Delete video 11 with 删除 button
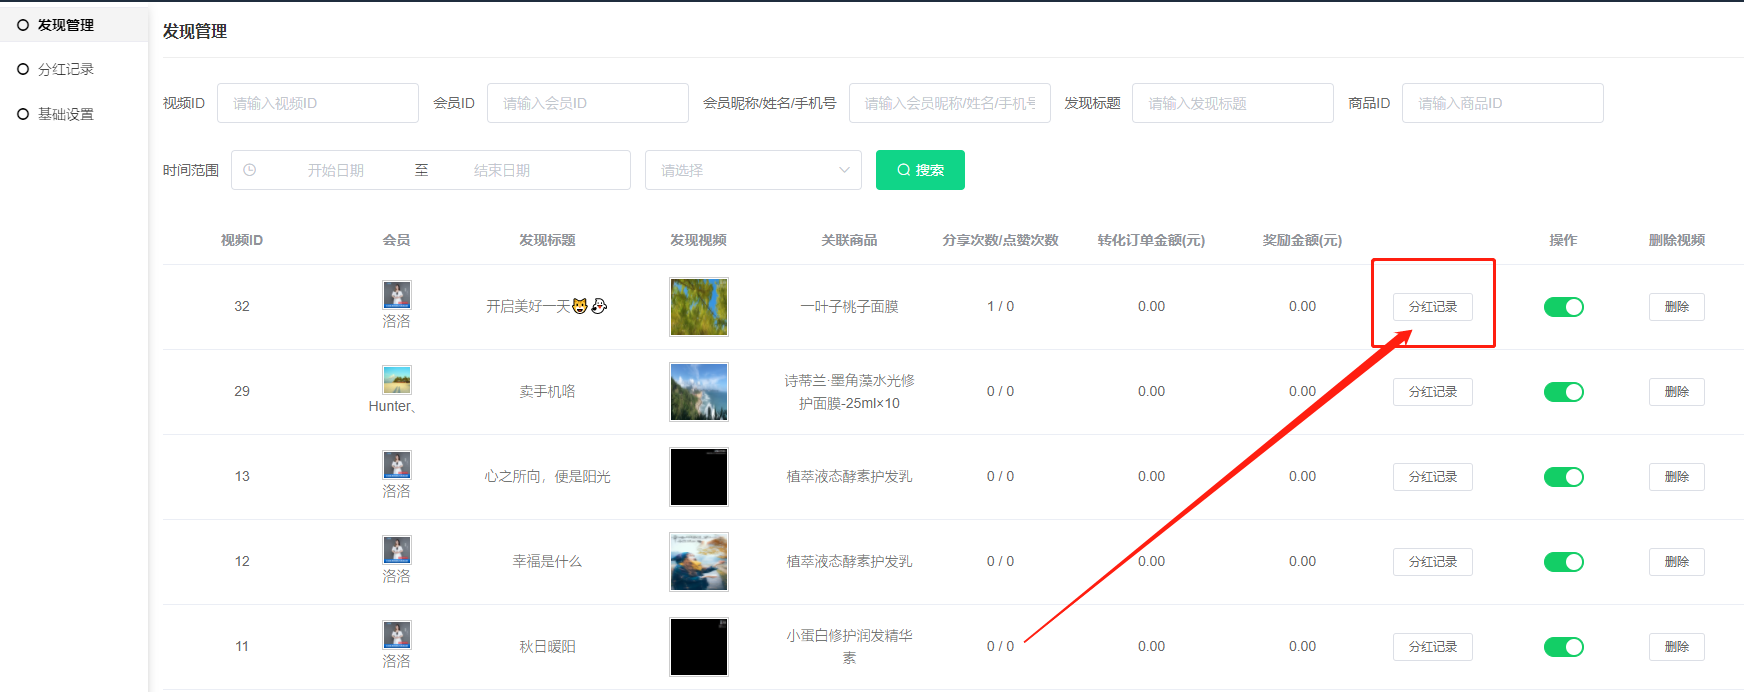The image size is (1744, 692). pyautogui.click(x=1677, y=647)
